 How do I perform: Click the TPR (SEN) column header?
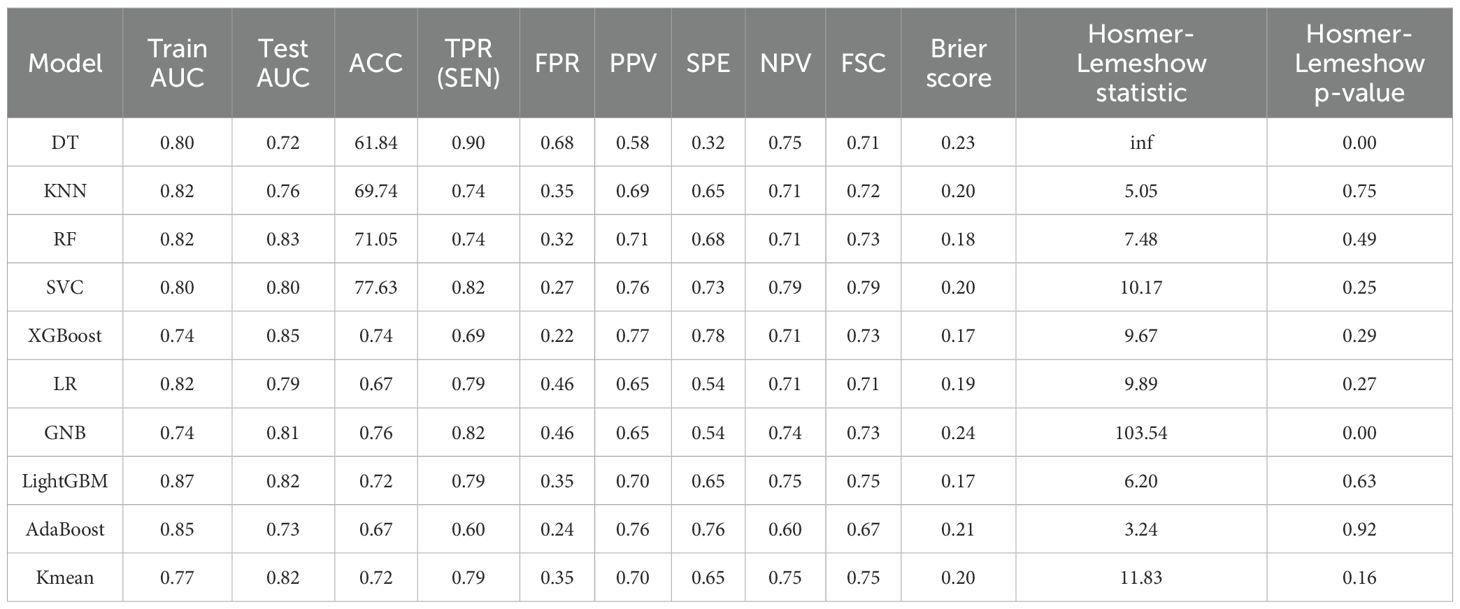[471, 64]
